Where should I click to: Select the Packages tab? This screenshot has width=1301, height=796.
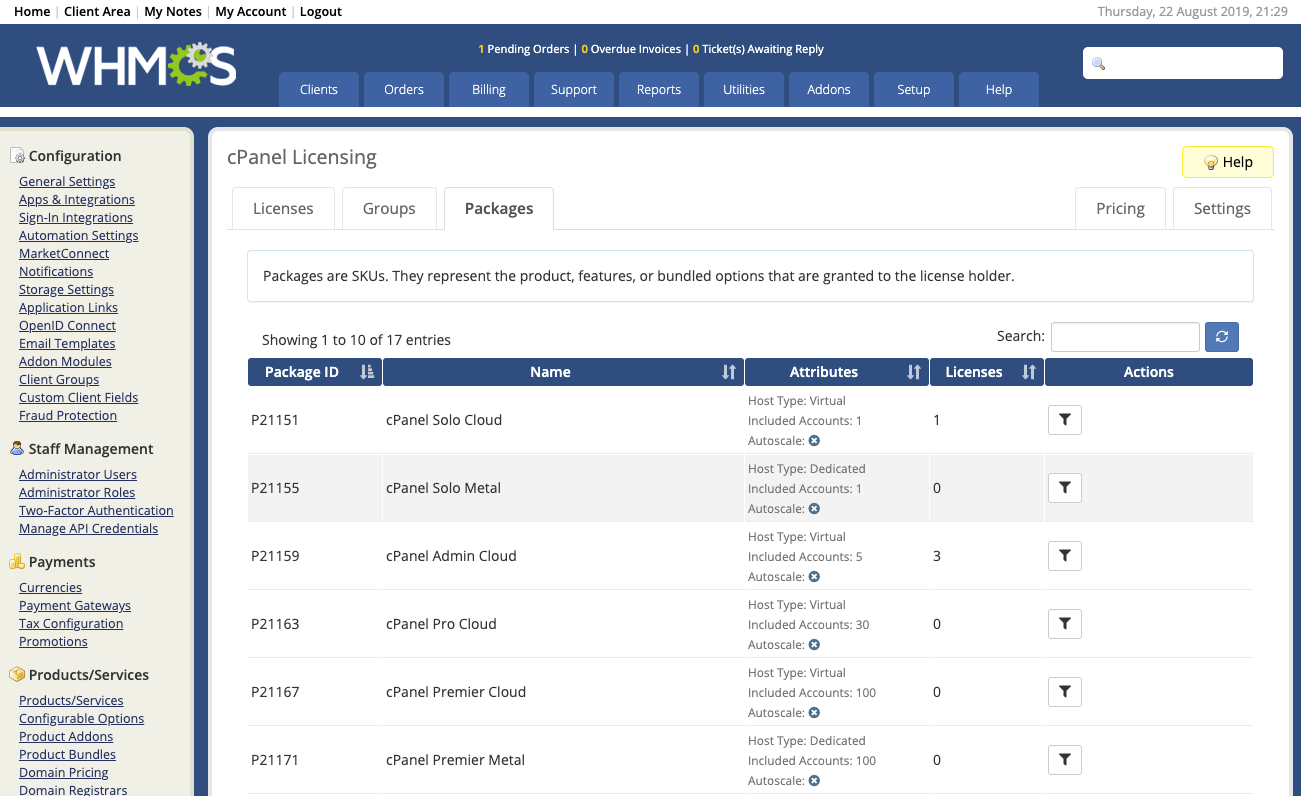[499, 208]
